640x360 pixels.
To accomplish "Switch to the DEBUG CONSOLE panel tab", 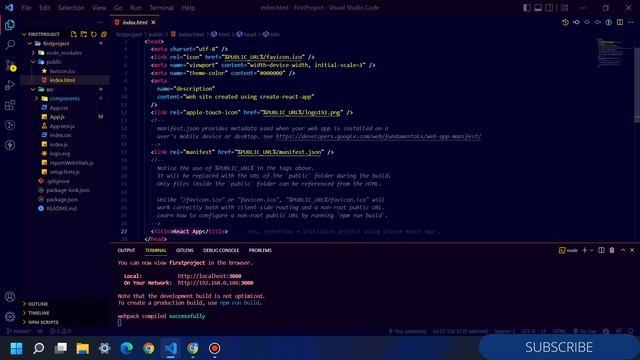I will (x=221, y=250).
